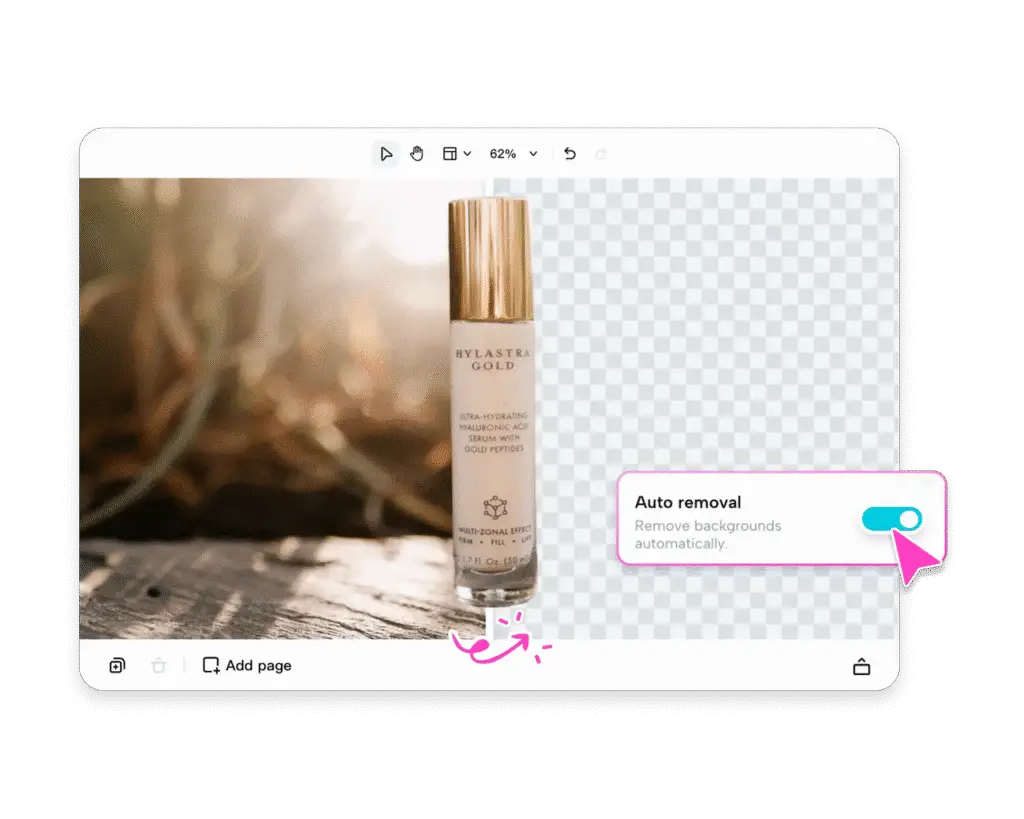Click the page layout icon
Viewport: 1024px width, 819px height.
click(x=450, y=154)
